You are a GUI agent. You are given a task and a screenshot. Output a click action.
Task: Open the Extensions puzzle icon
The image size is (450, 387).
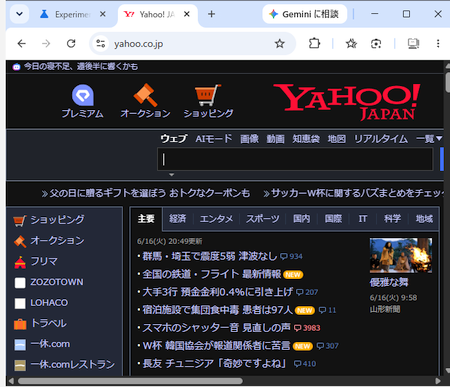coord(314,44)
